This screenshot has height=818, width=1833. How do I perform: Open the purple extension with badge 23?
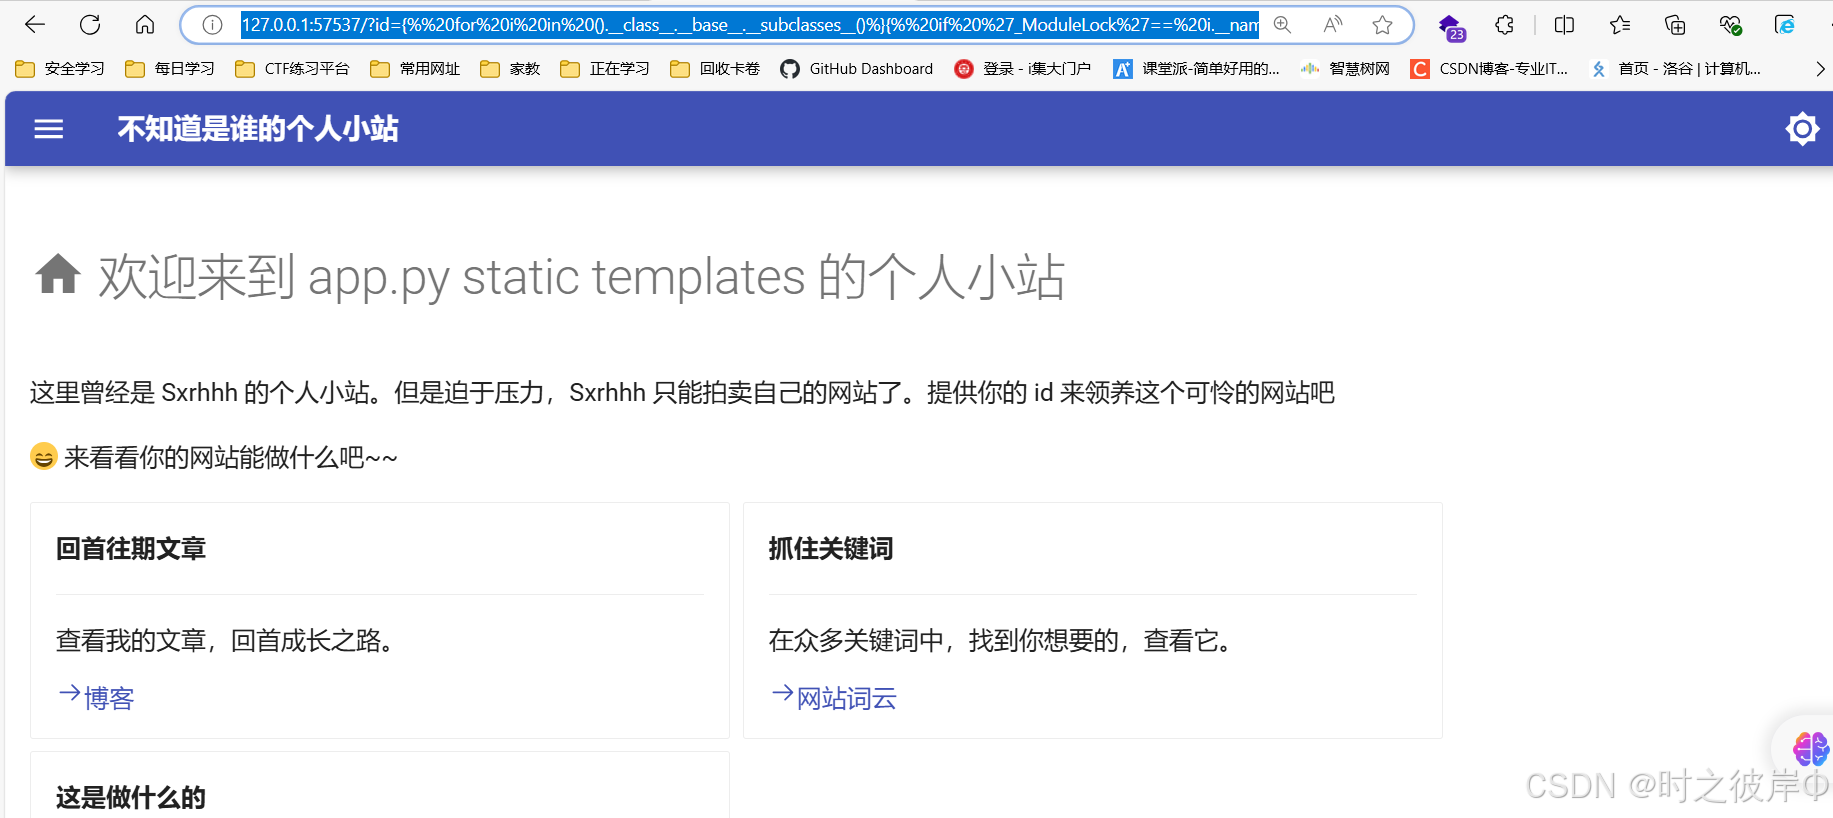[1451, 27]
